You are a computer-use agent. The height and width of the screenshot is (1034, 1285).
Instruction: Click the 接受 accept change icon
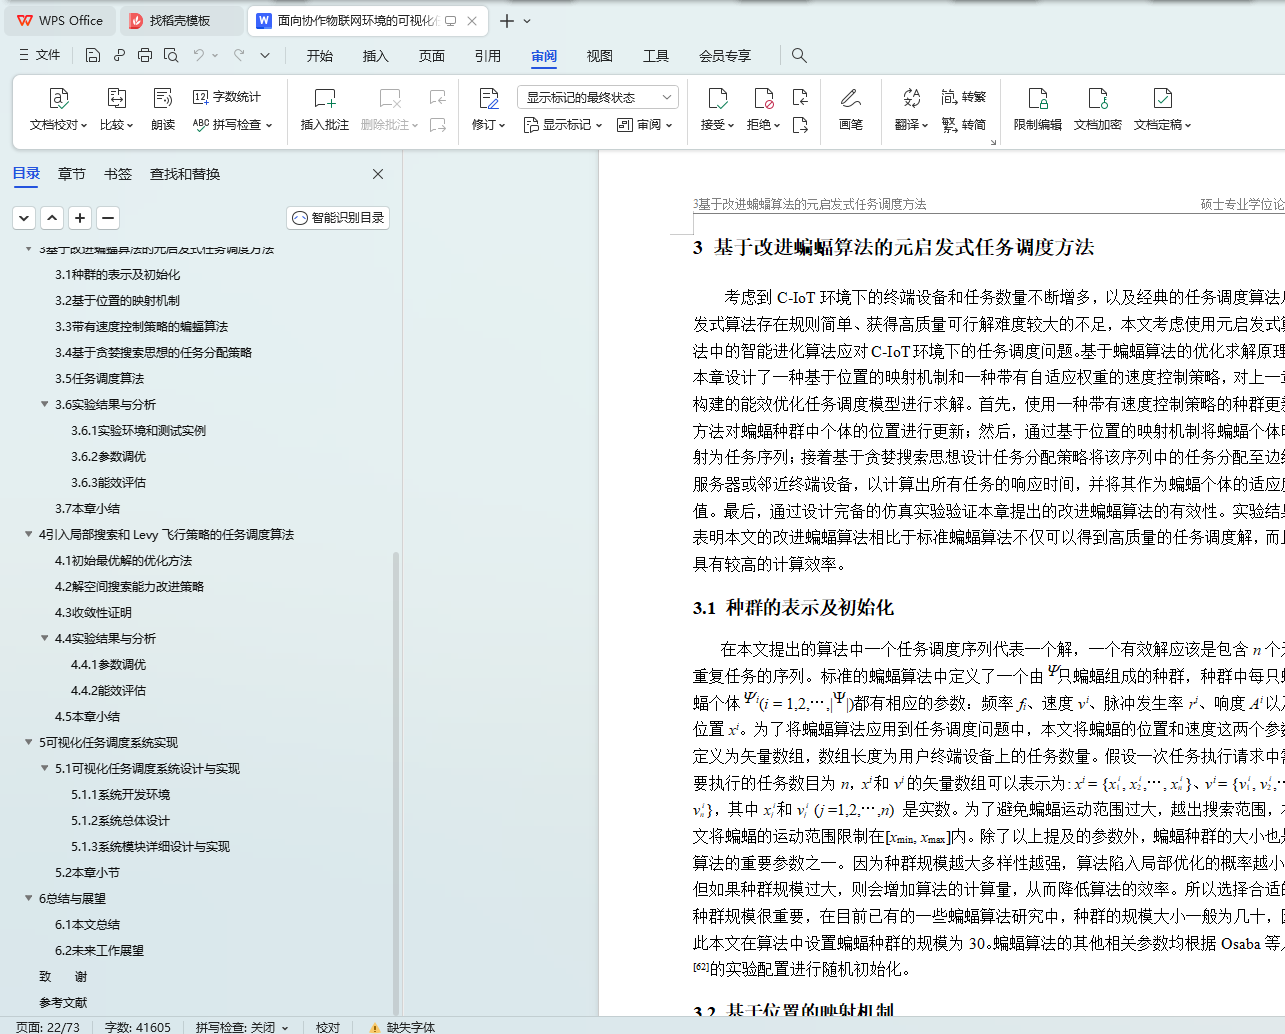717,98
